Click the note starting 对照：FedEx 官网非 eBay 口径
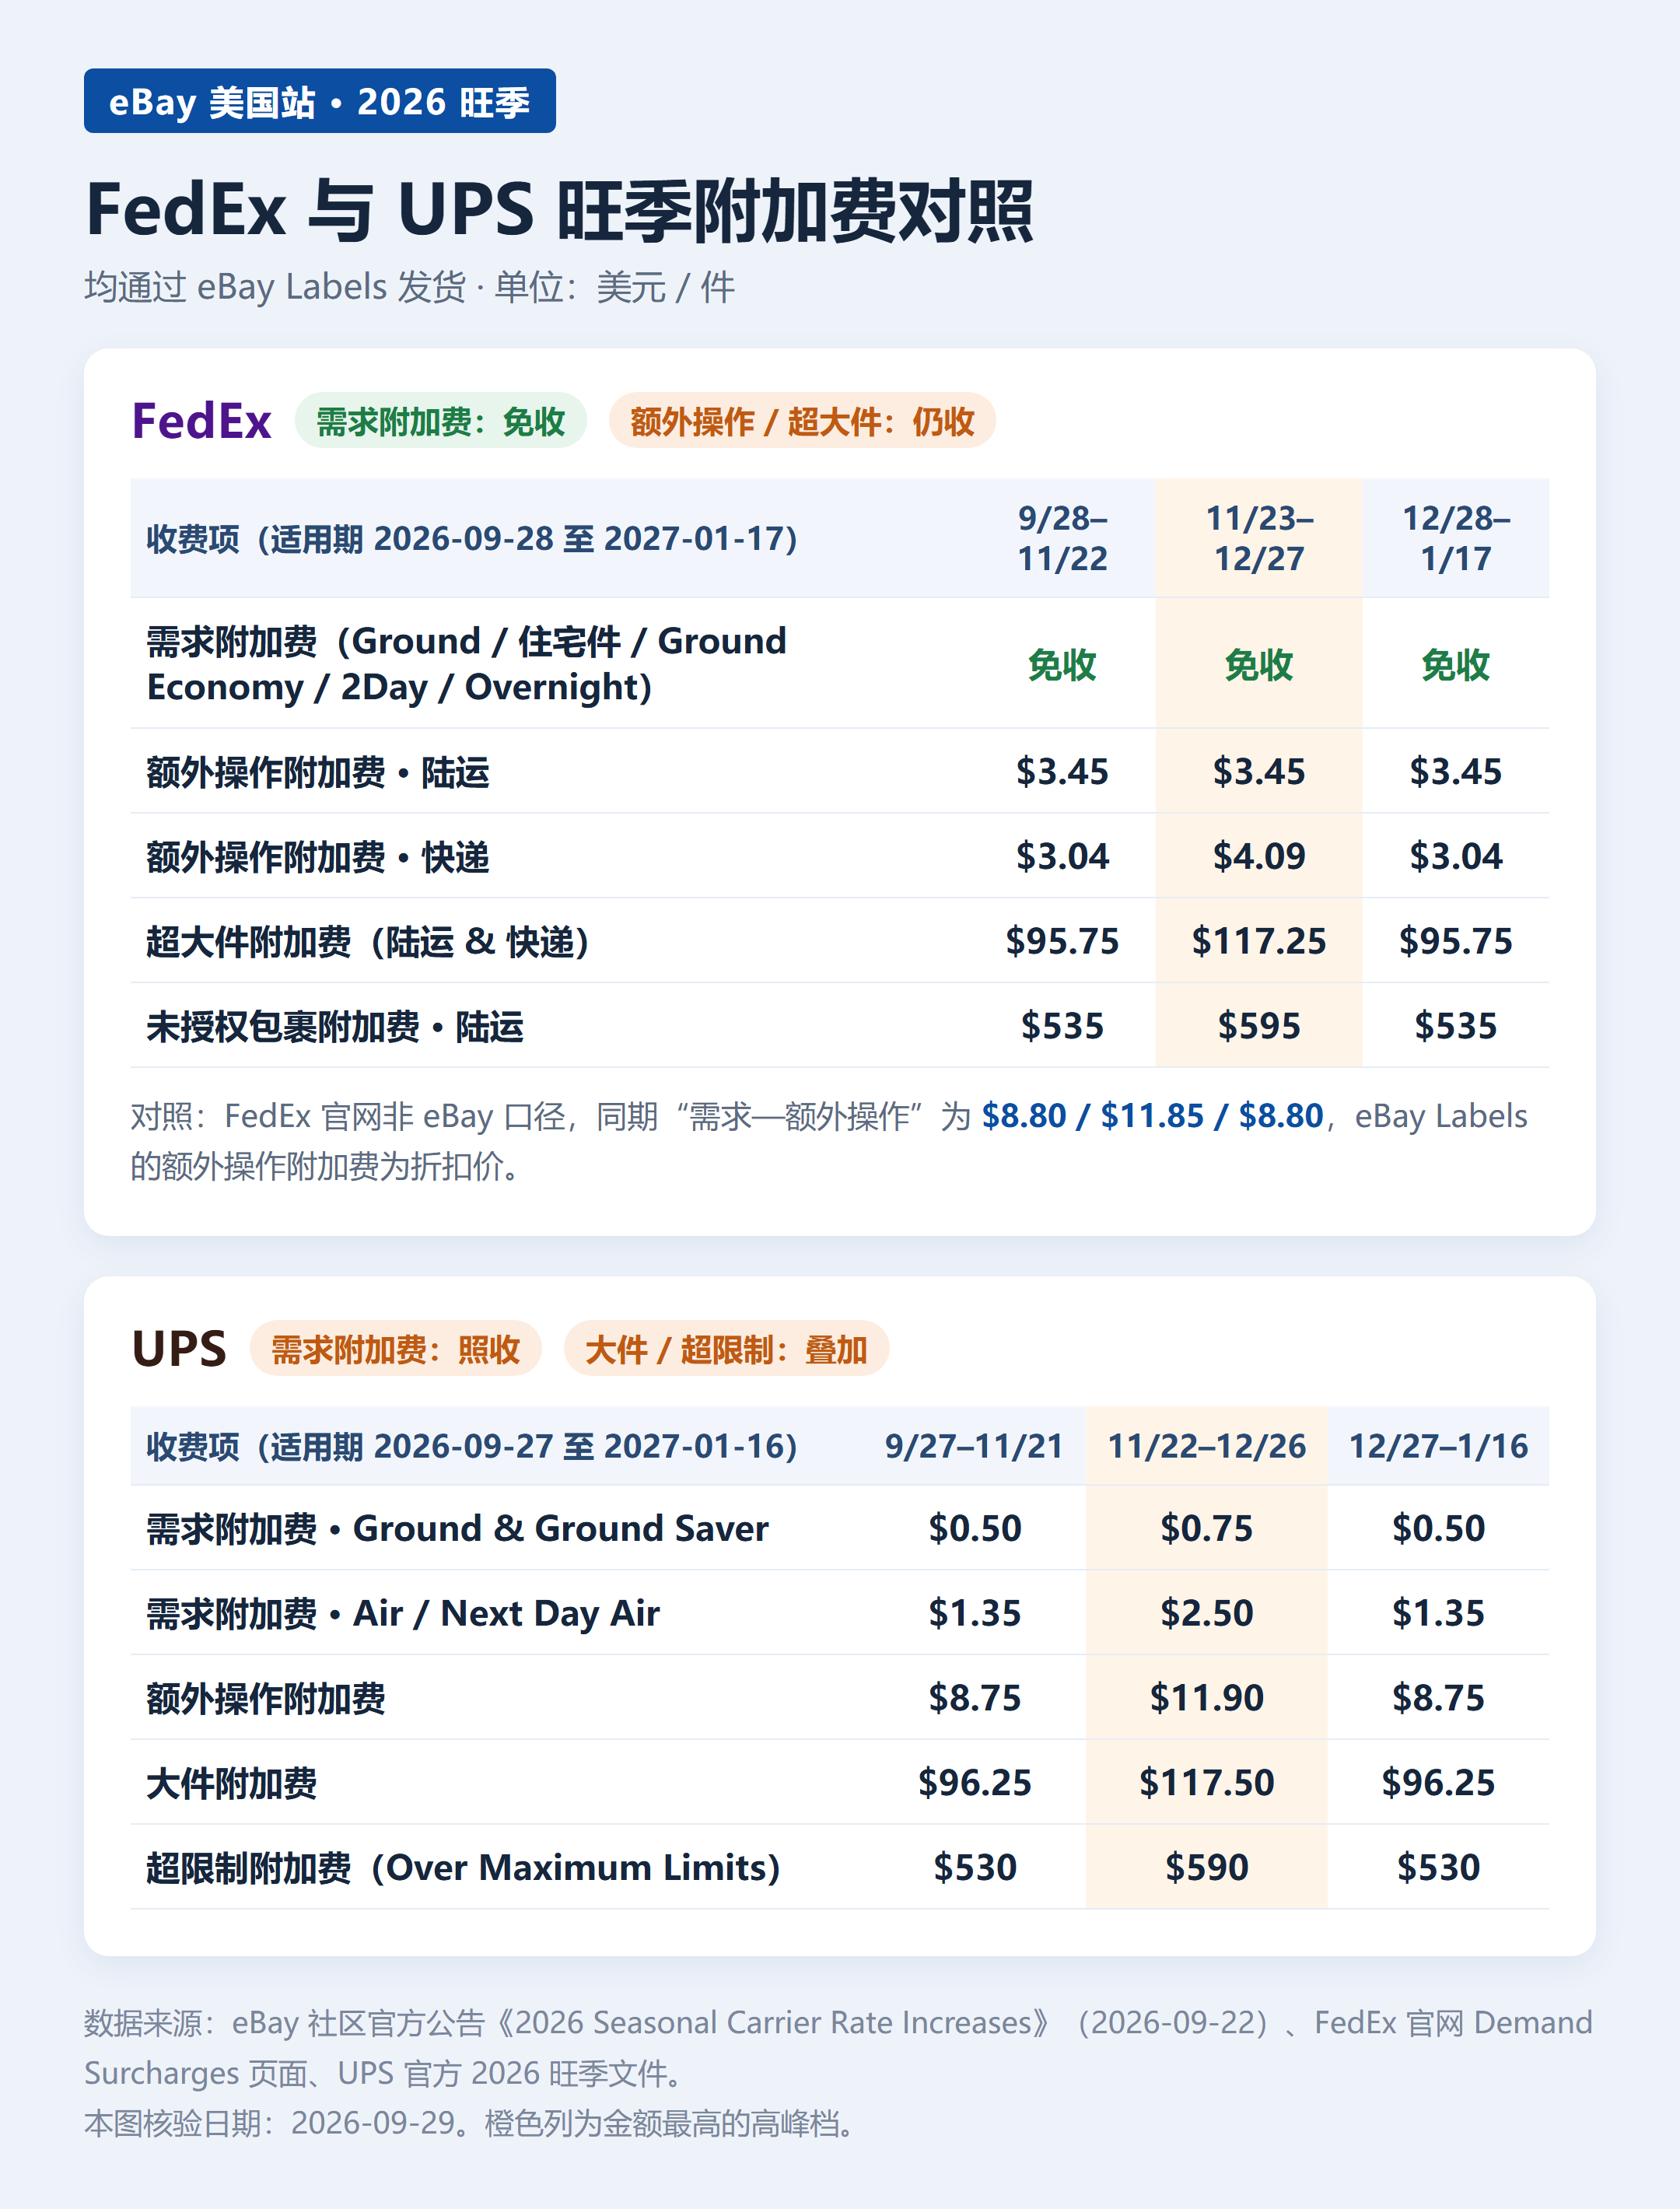This screenshot has width=1680, height=2209. [x=829, y=1141]
